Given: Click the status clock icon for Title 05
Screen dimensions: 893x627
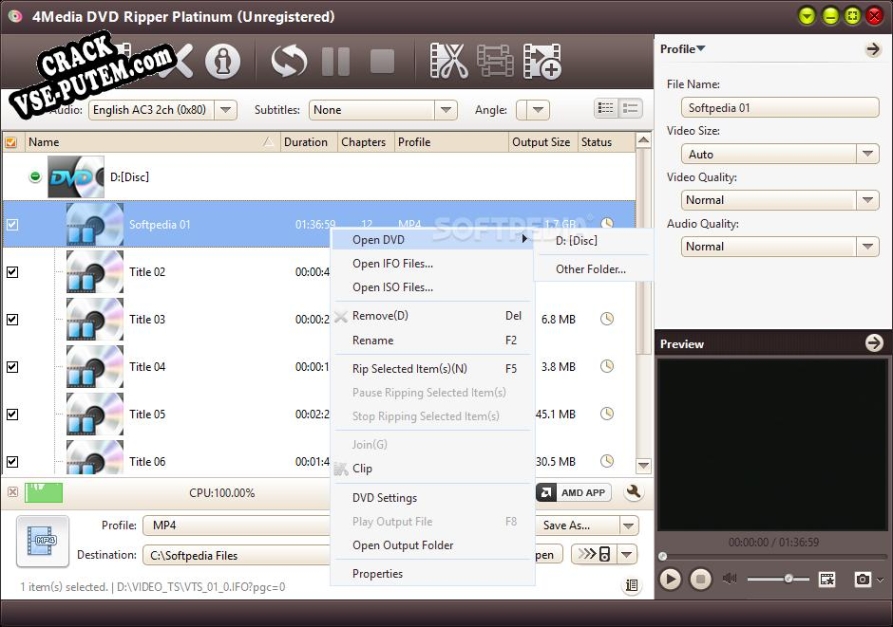Looking at the screenshot, I should 607,413.
